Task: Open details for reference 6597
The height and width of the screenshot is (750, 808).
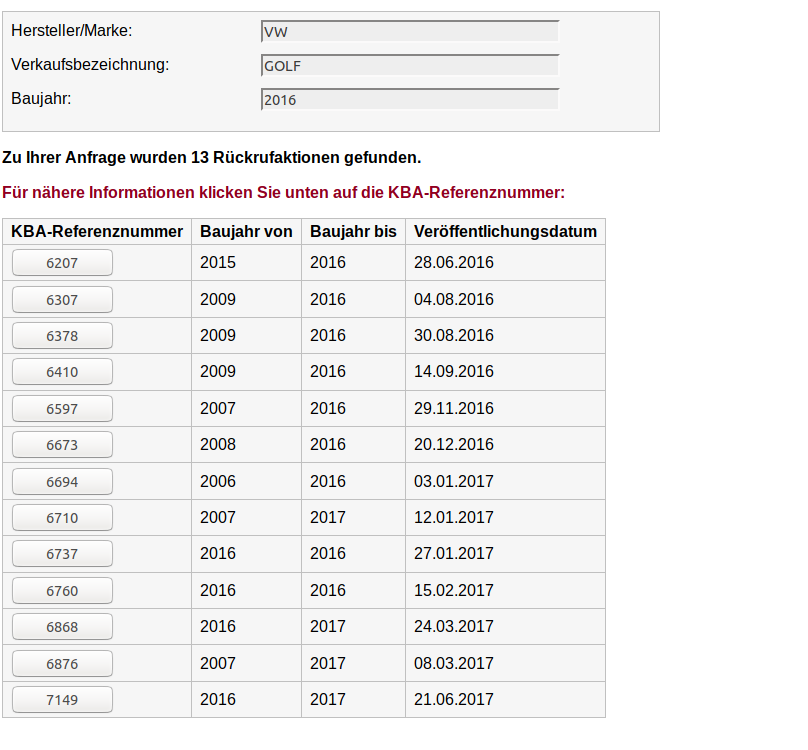Action: point(62,409)
